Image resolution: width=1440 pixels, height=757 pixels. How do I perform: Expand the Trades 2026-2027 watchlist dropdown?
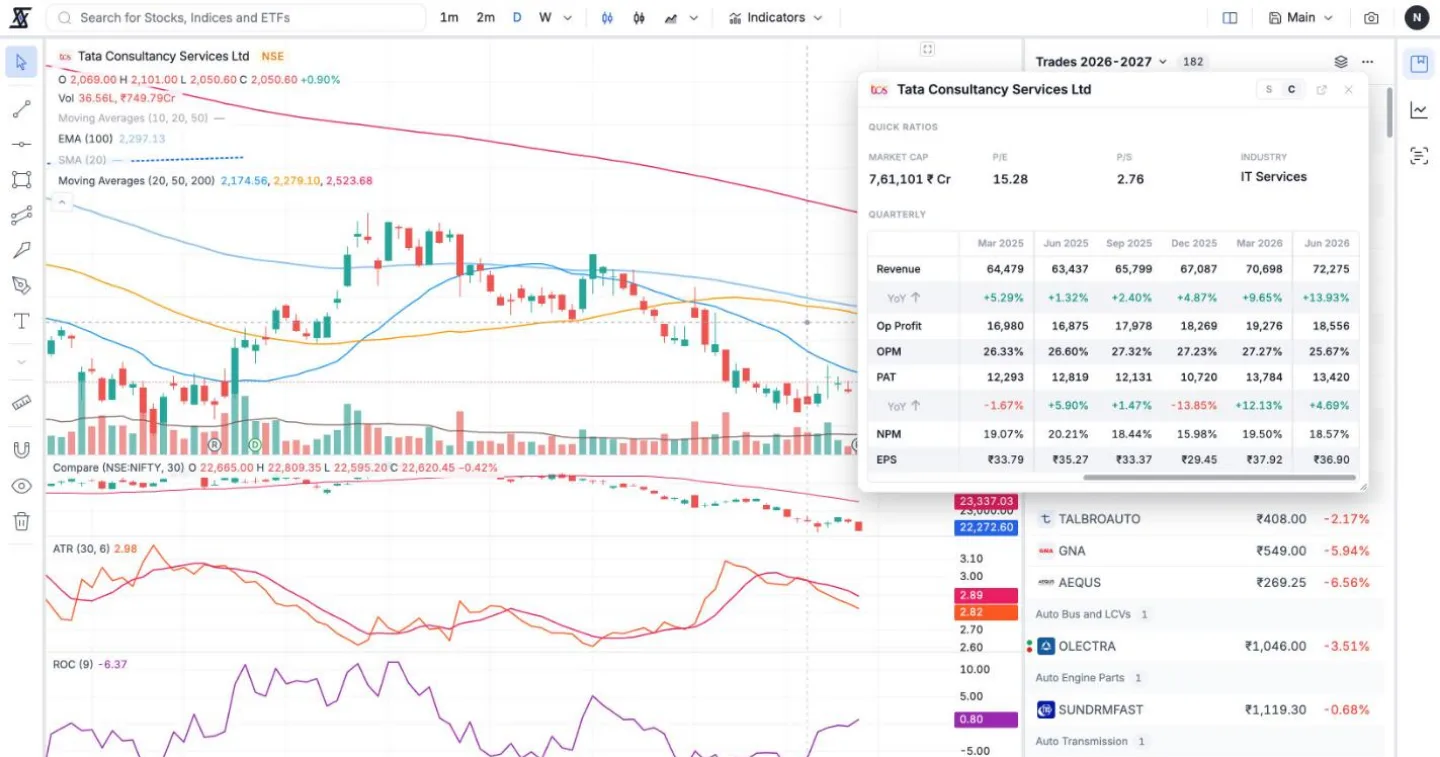tap(1102, 62)
